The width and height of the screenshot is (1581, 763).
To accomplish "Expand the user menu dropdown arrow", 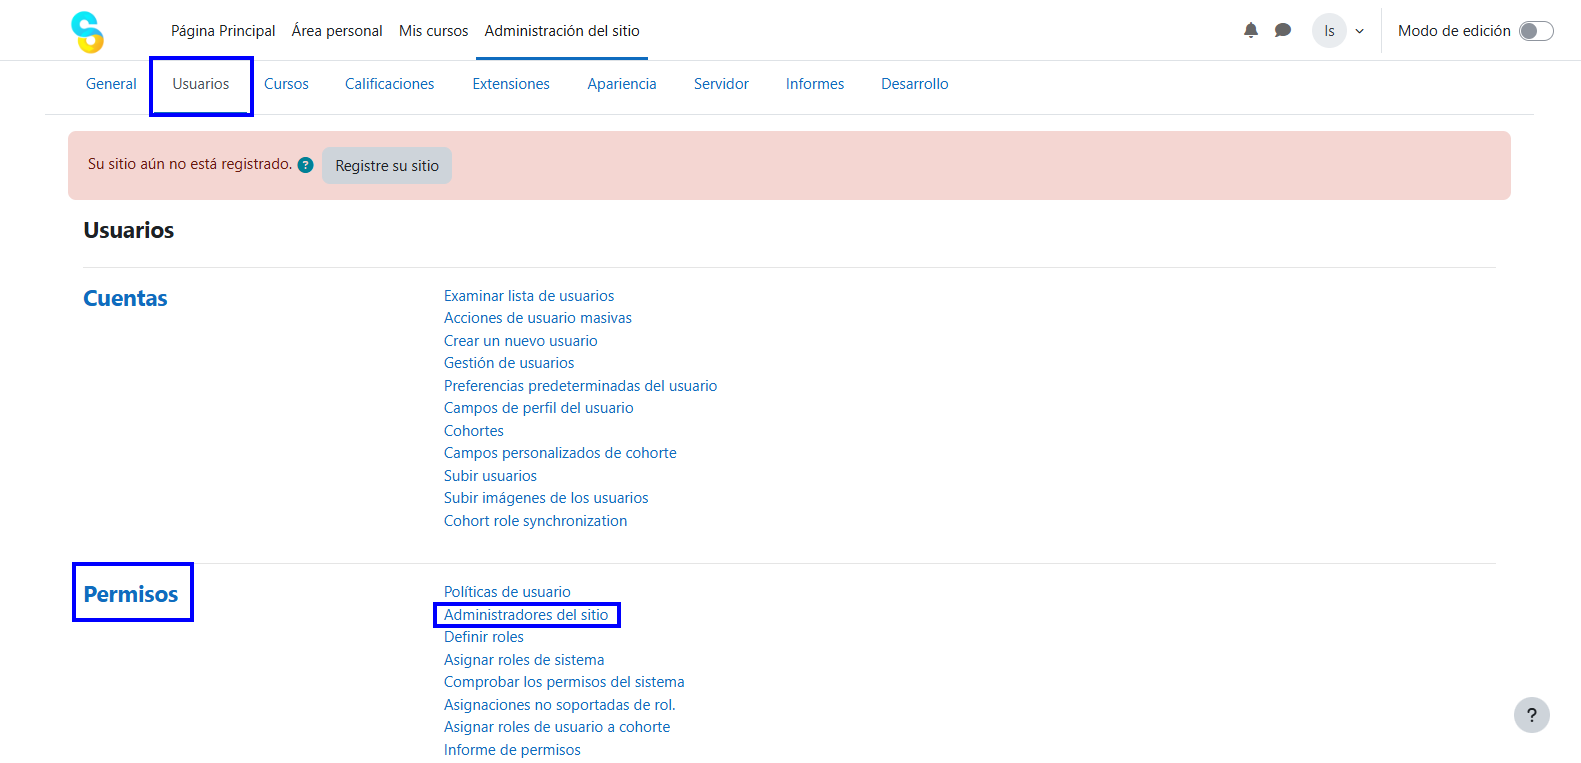I will point(1359,31).
